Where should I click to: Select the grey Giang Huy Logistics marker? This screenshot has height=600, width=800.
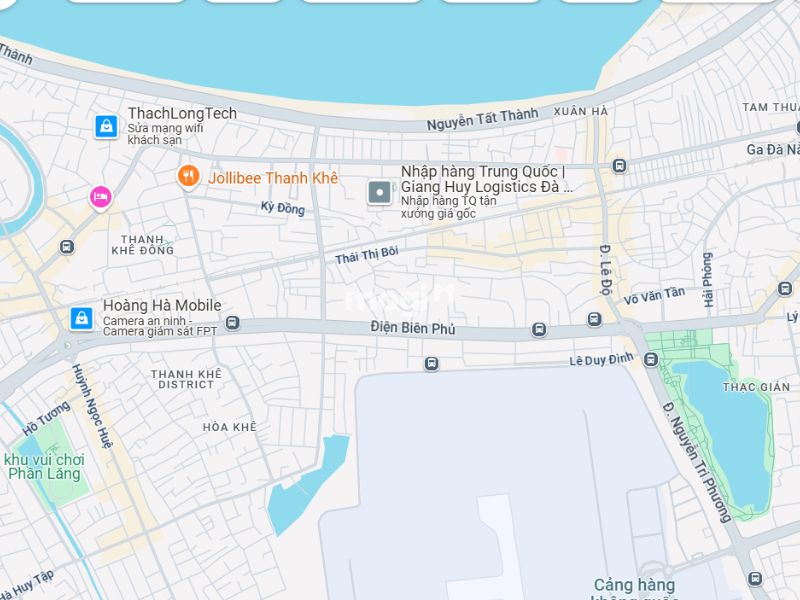pos(380,193)
